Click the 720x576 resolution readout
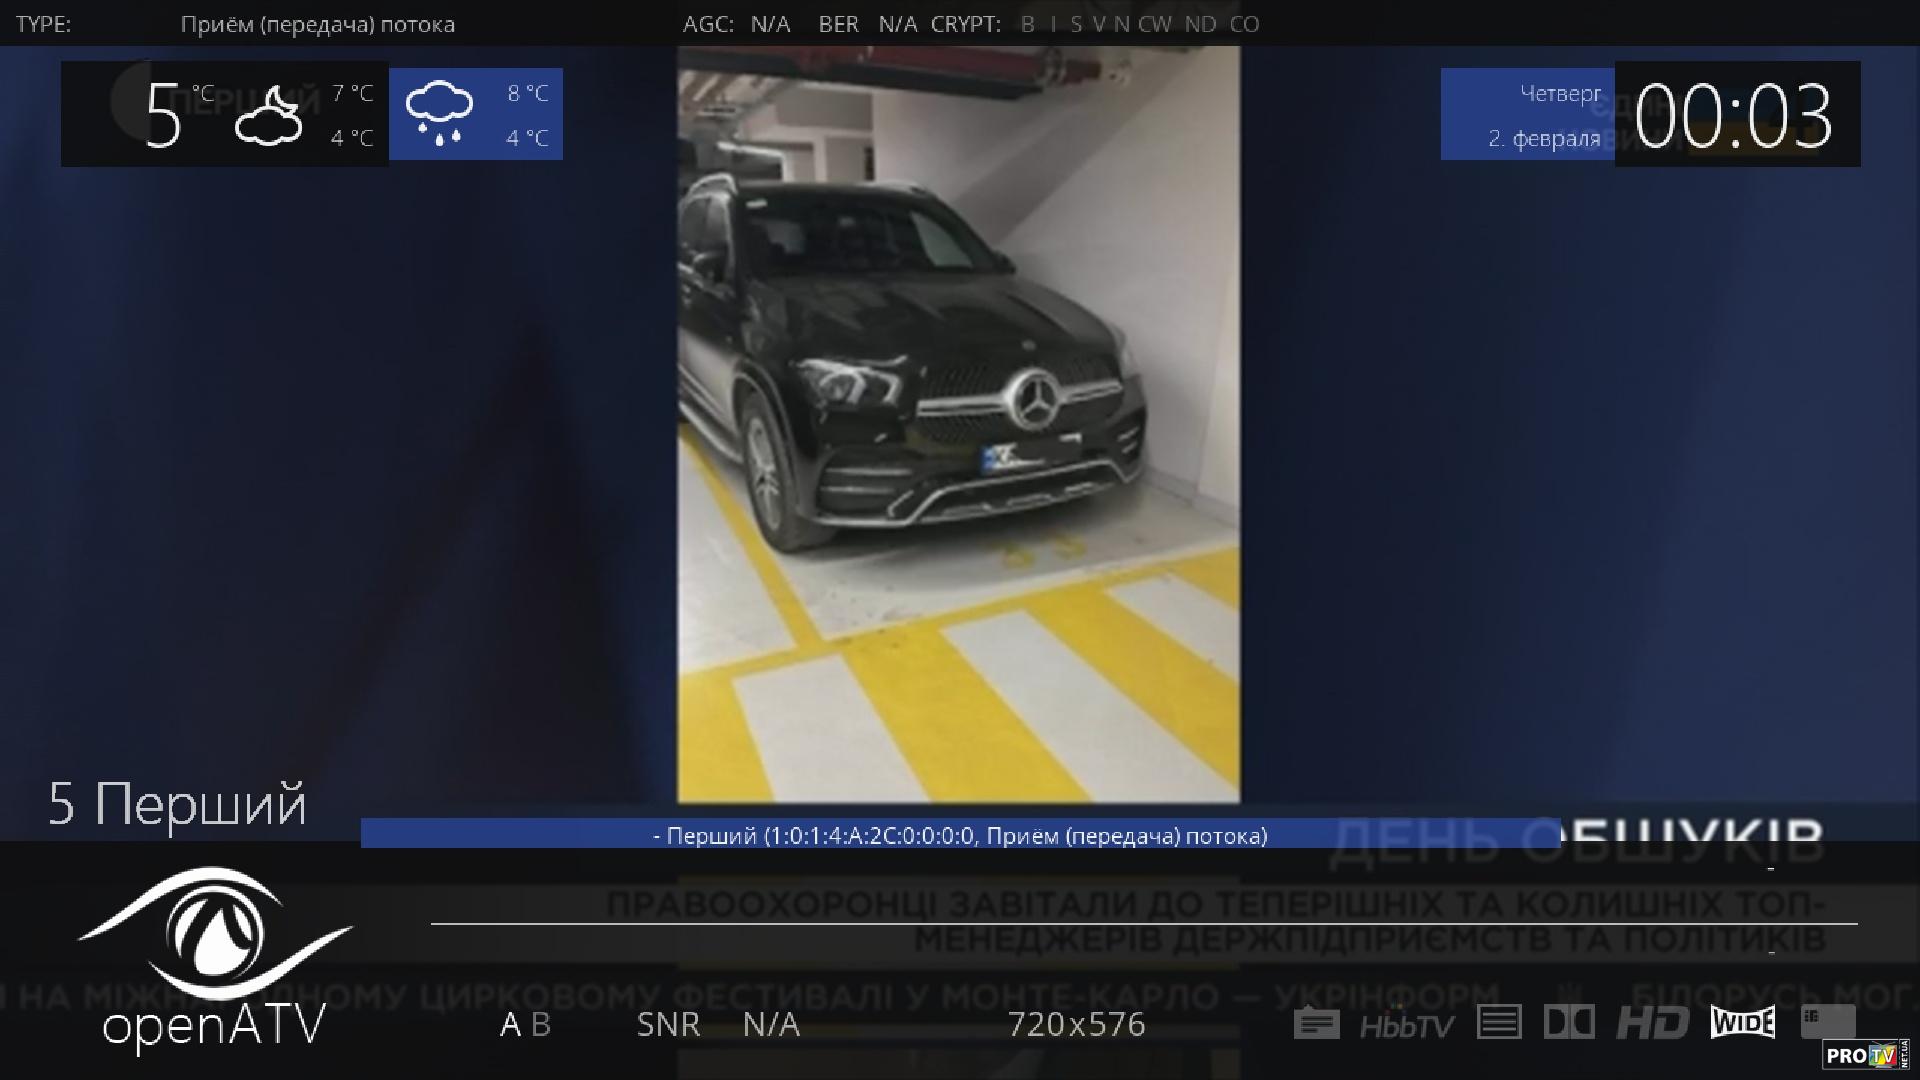1920x1080 pixels. point(1076,1025)
